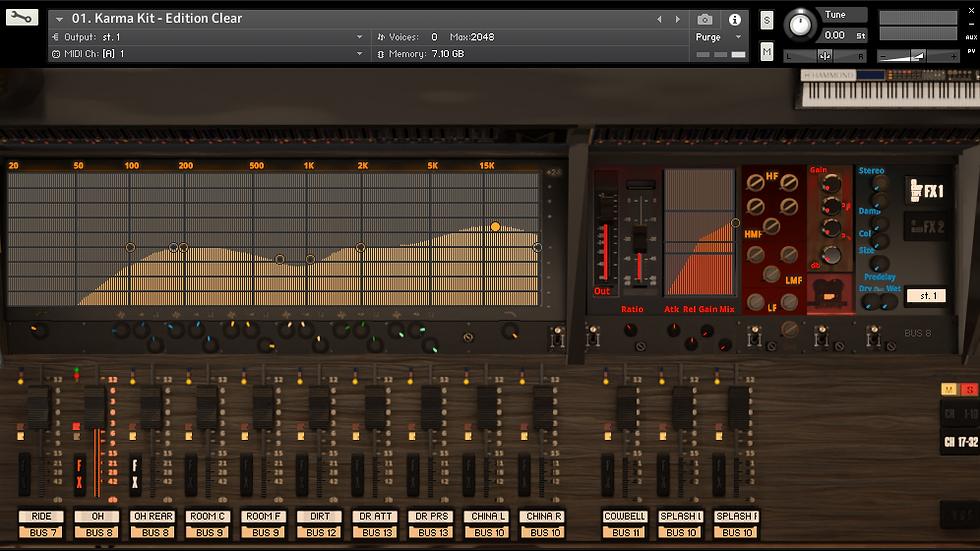Click the Hammond keyboard thumbnail
Screen dimensions: 980x551
point(890,89)
